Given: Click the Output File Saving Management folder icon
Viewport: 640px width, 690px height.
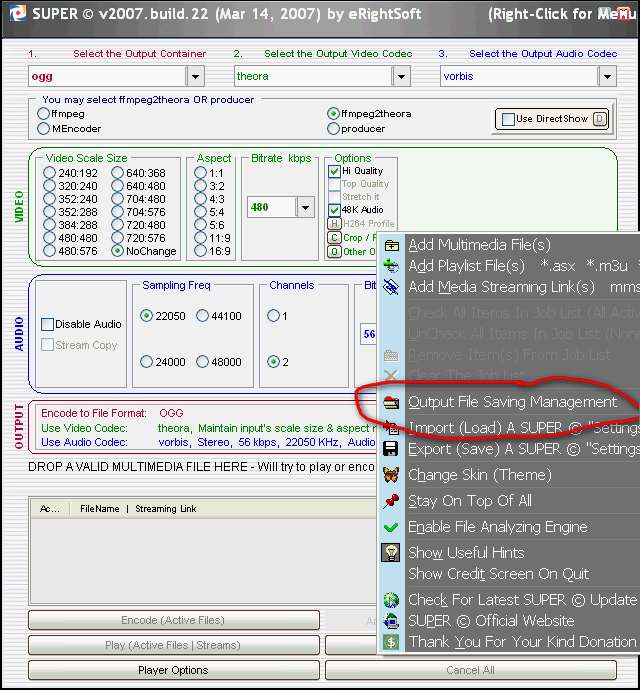Looking at the screenshot, I should (391, 402).
